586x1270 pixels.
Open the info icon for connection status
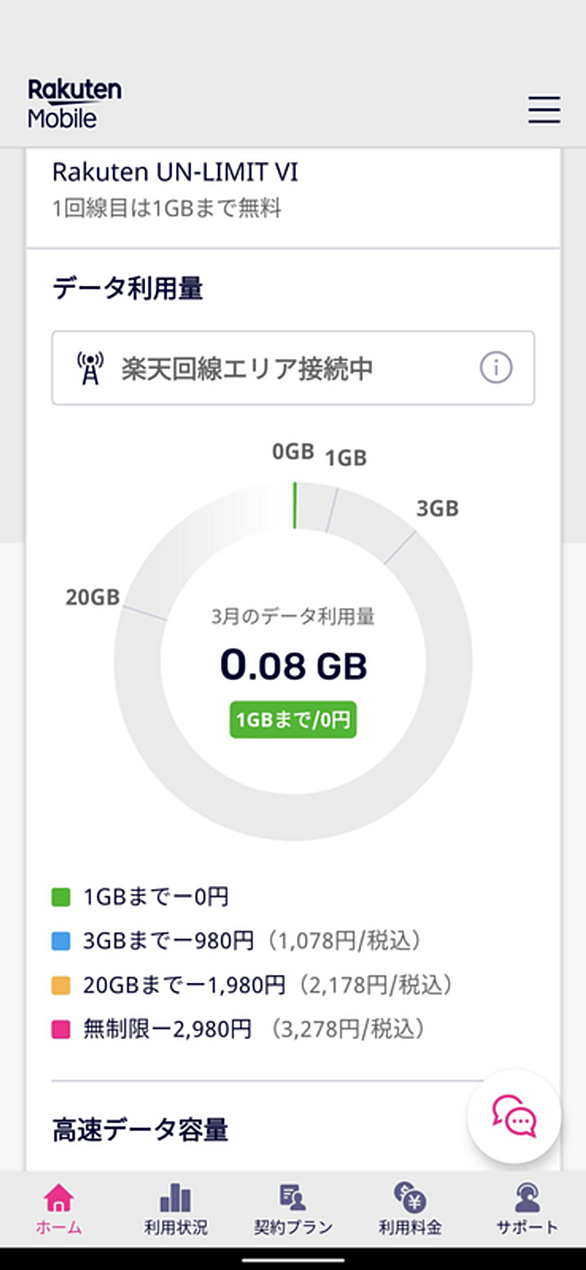pyautogui.click(x=496, y=368)
